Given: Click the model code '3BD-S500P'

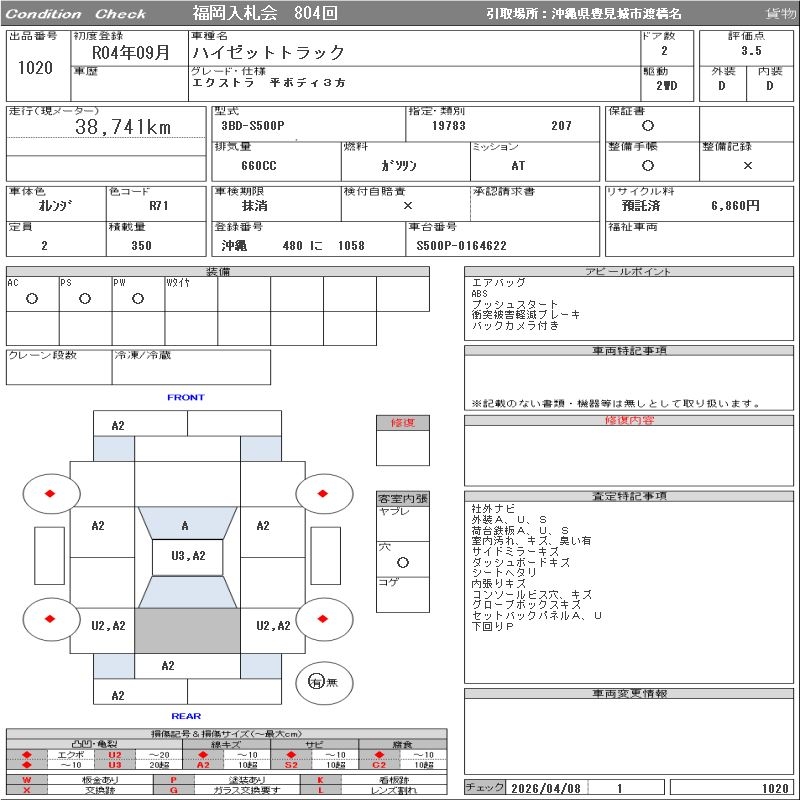Looking at the screenshot, I should [x=253, y=126].
